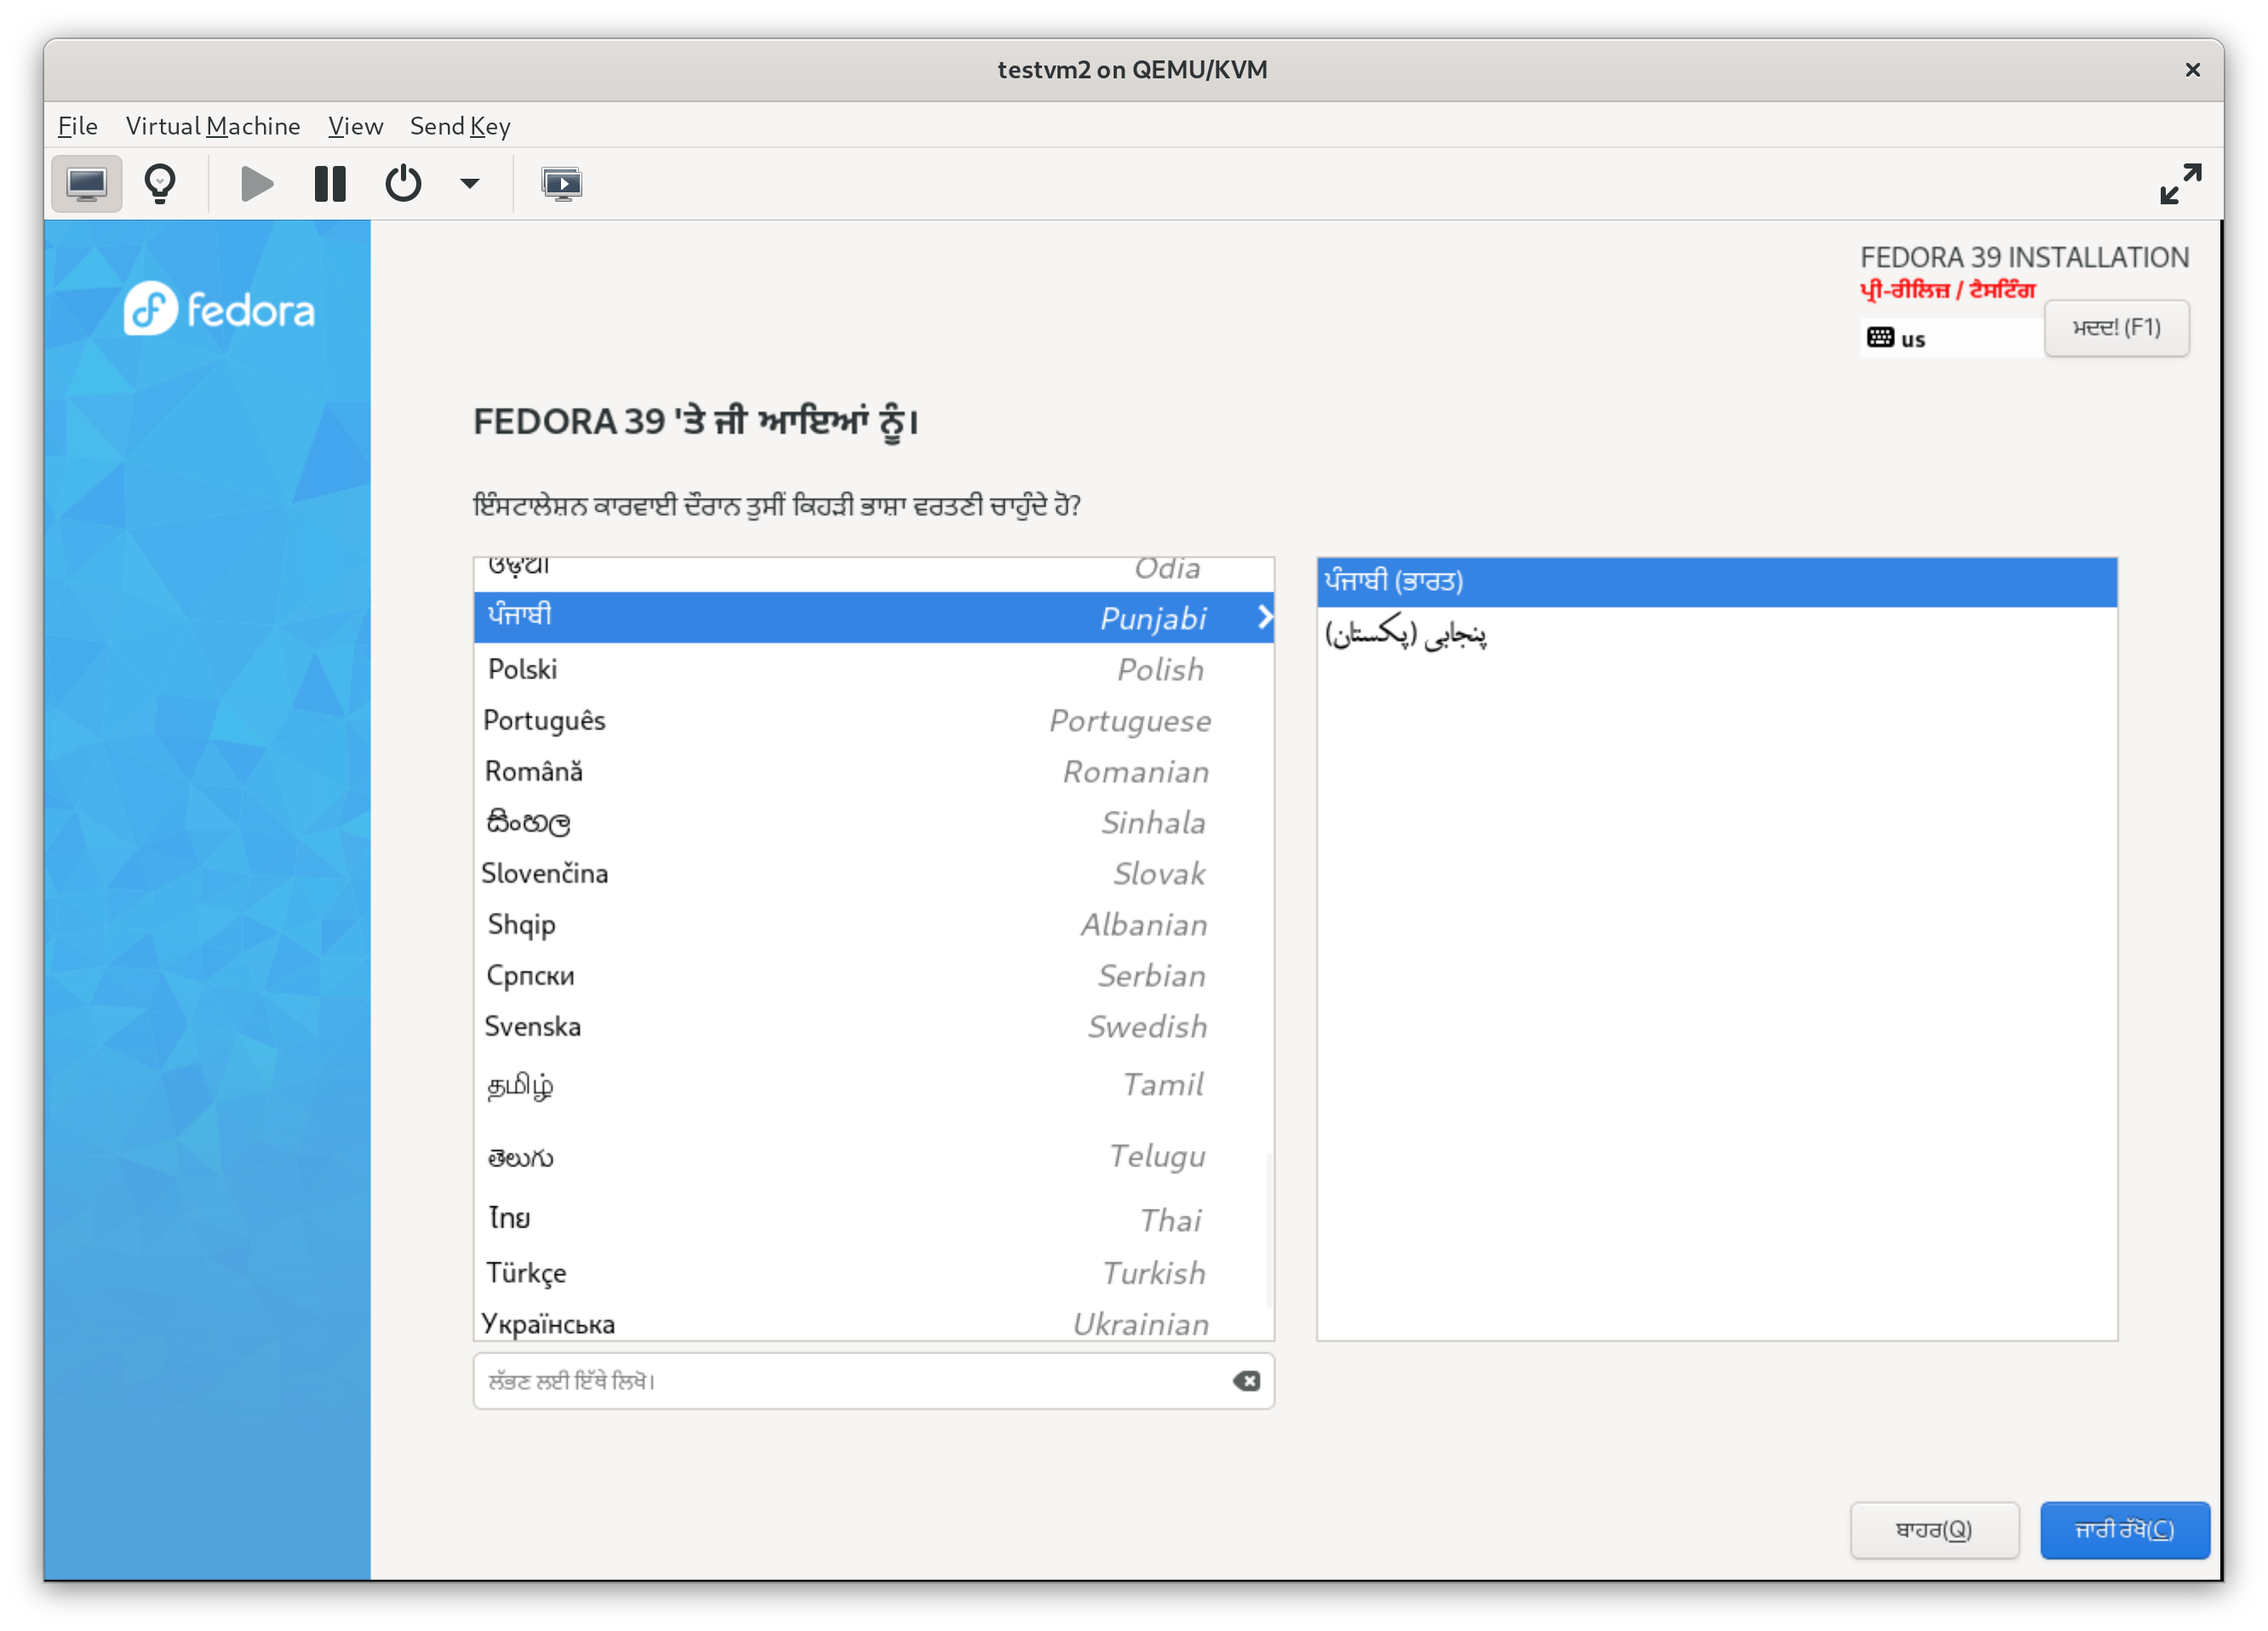Open the Send Key menu

point(460,126)
